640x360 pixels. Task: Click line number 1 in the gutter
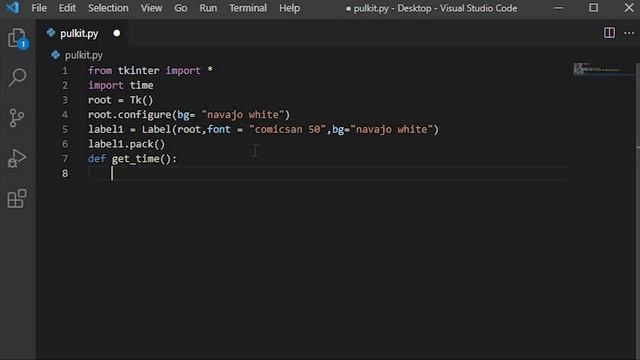click(x=64, y=71)
